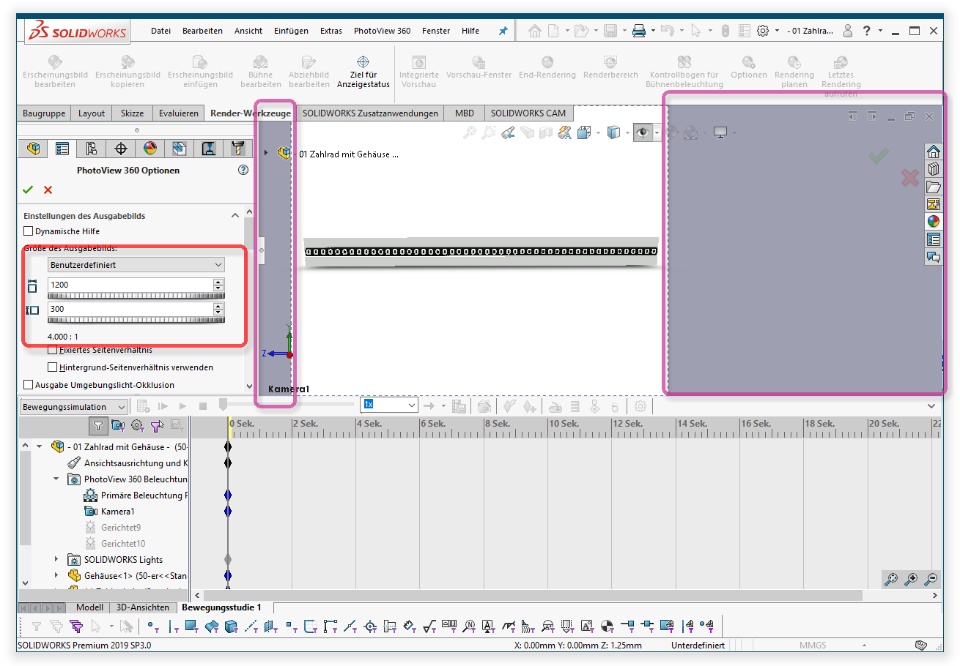
Task: Open help for PhotoView 360 Optionen
Action: coord(243,170)
